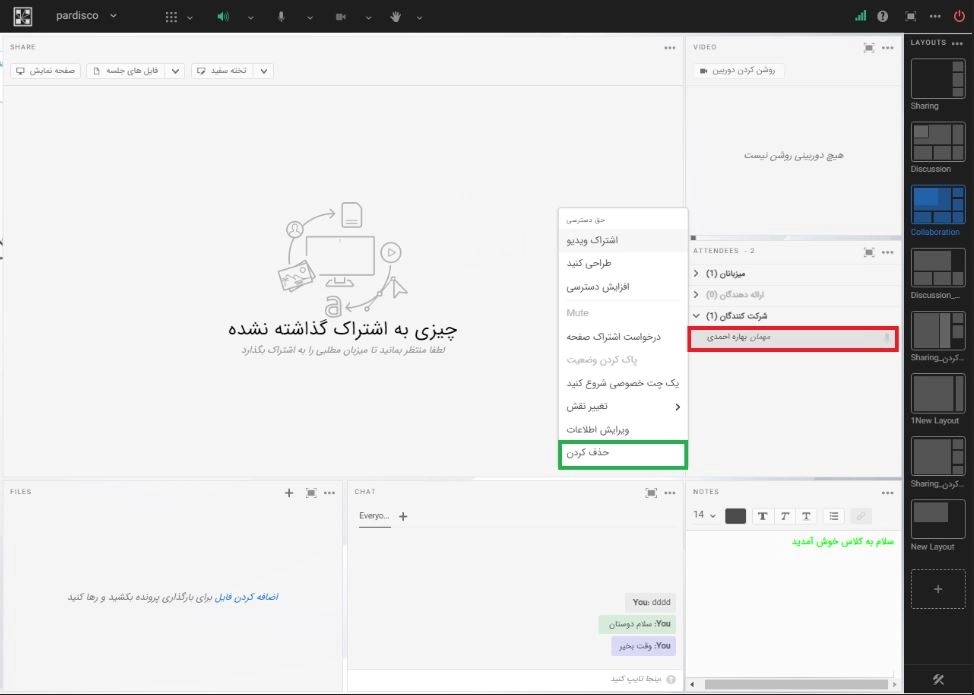The width and height of the screenshot is (974, 695).
Task: Add a file with FILES plus icon
Action: pyautogui.click(x=289, y=493)
